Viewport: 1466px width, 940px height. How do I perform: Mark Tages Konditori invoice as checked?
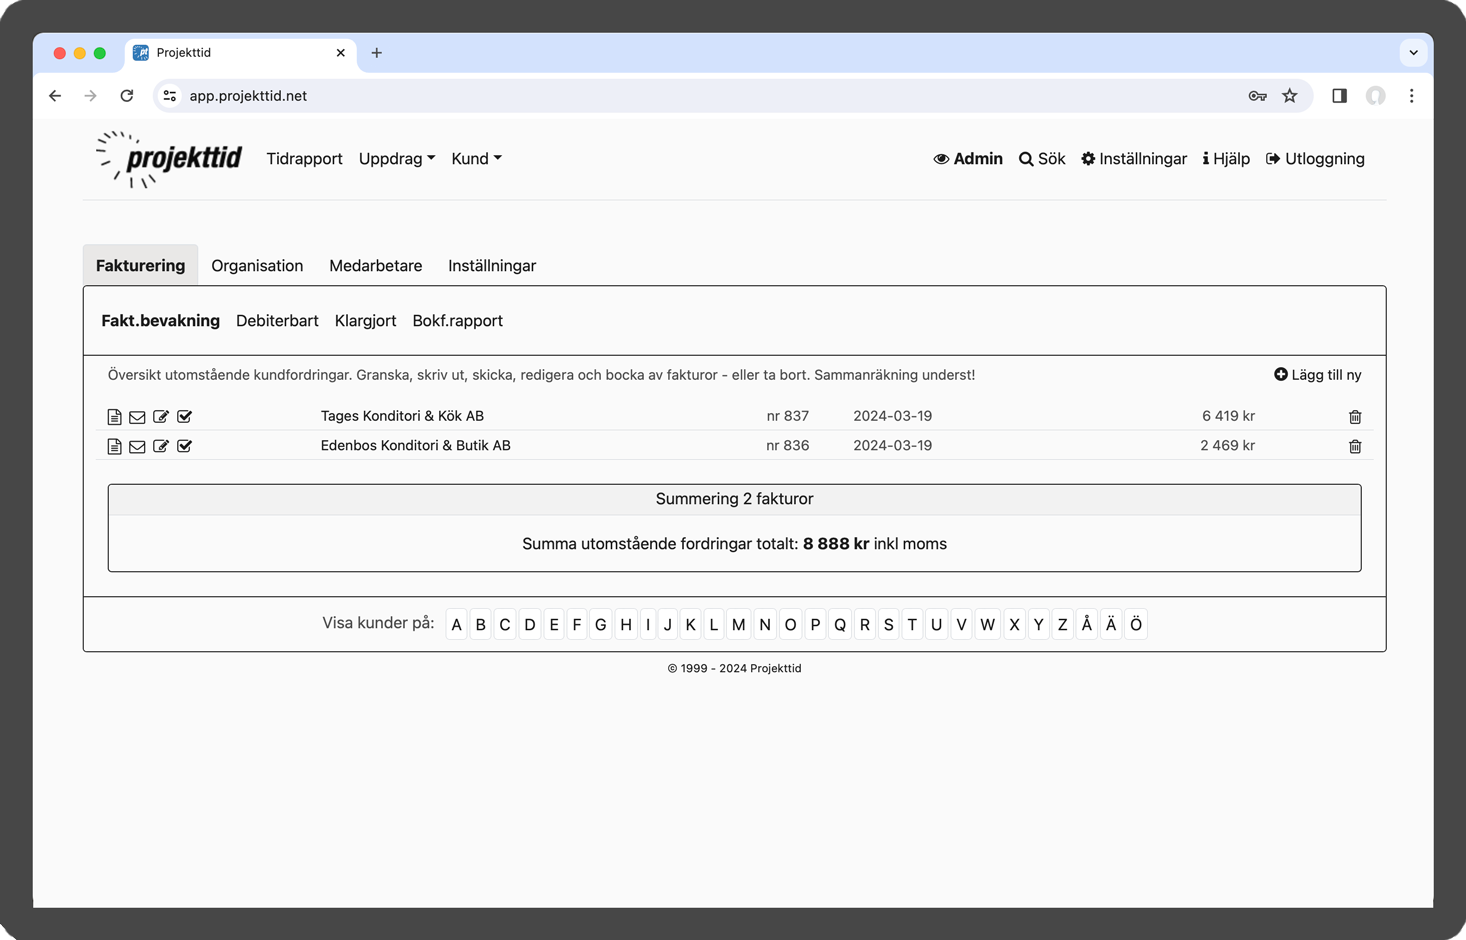pyautogui.click(x=185, y=417)
